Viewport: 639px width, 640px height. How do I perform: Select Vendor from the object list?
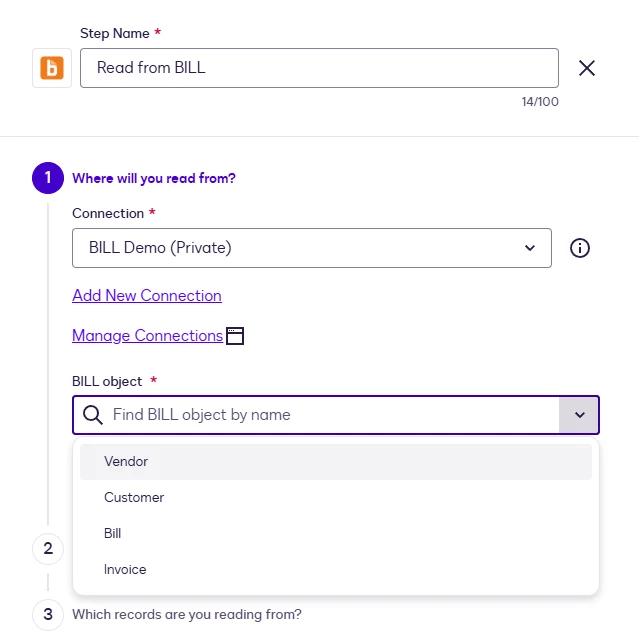335,462
